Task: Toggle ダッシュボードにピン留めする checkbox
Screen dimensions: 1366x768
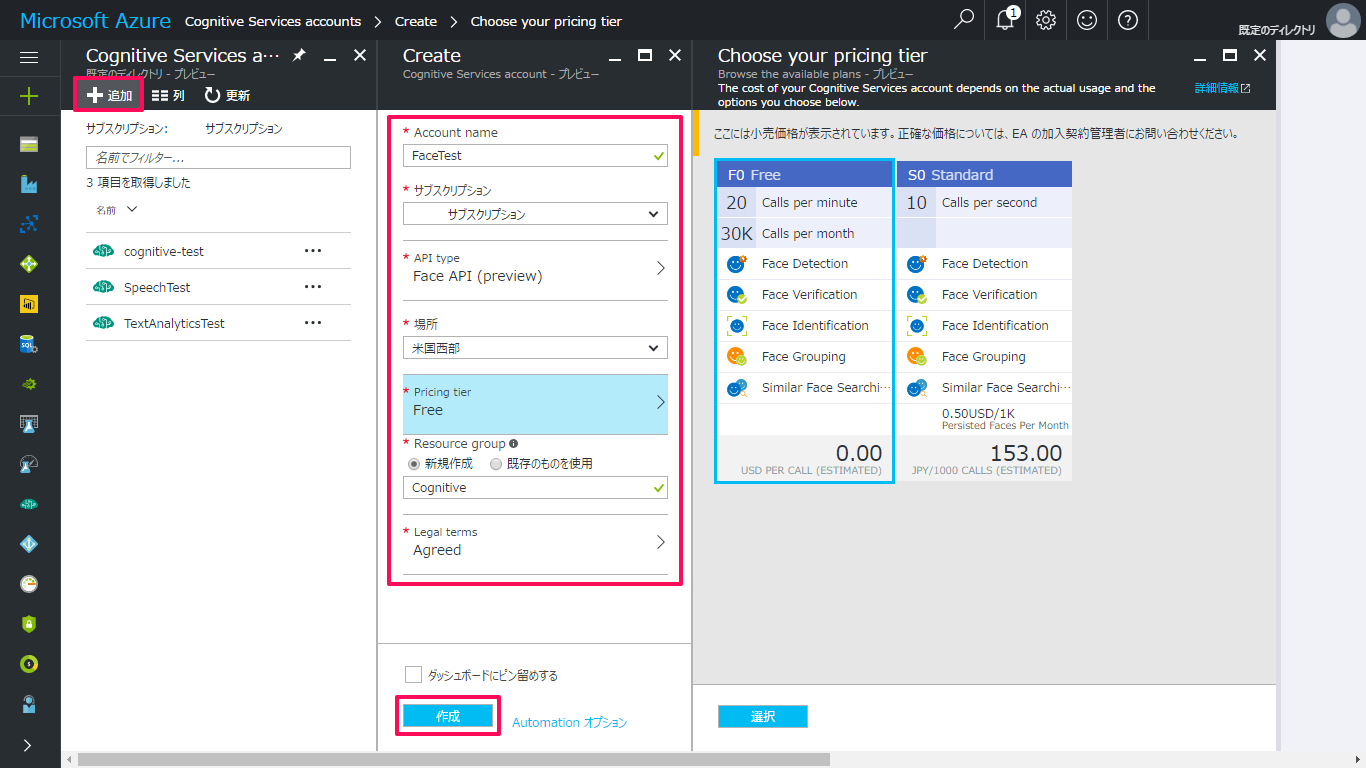Action: [x=413, y=675]
